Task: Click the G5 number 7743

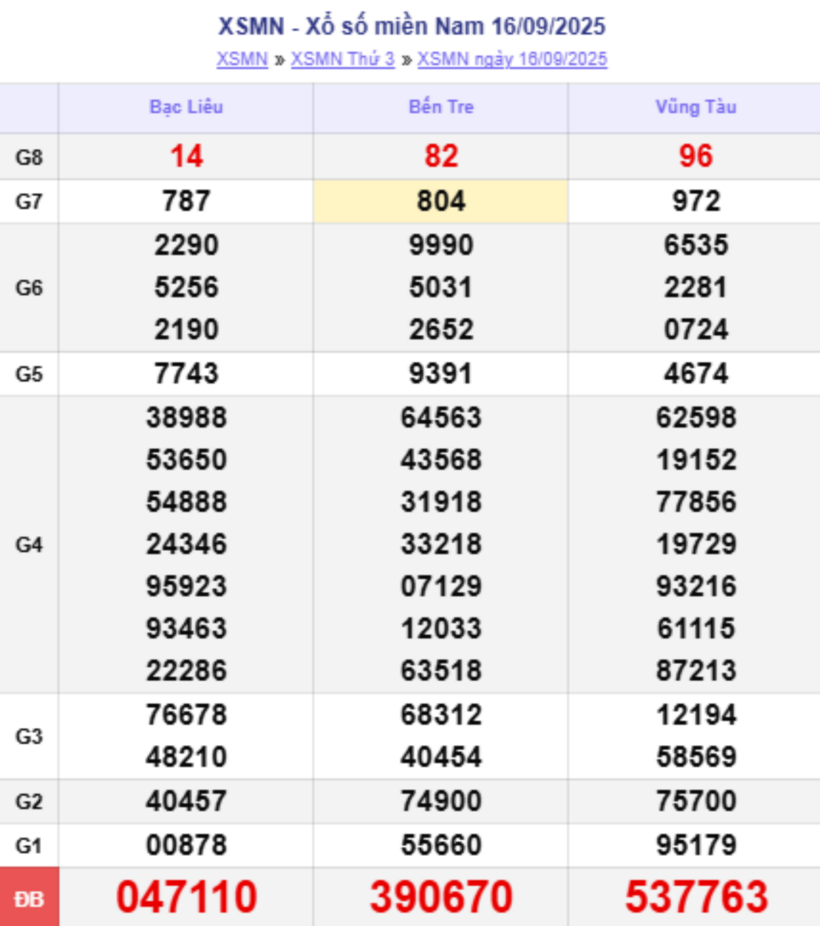Action: pyautogui.click(x=186, y=374)
